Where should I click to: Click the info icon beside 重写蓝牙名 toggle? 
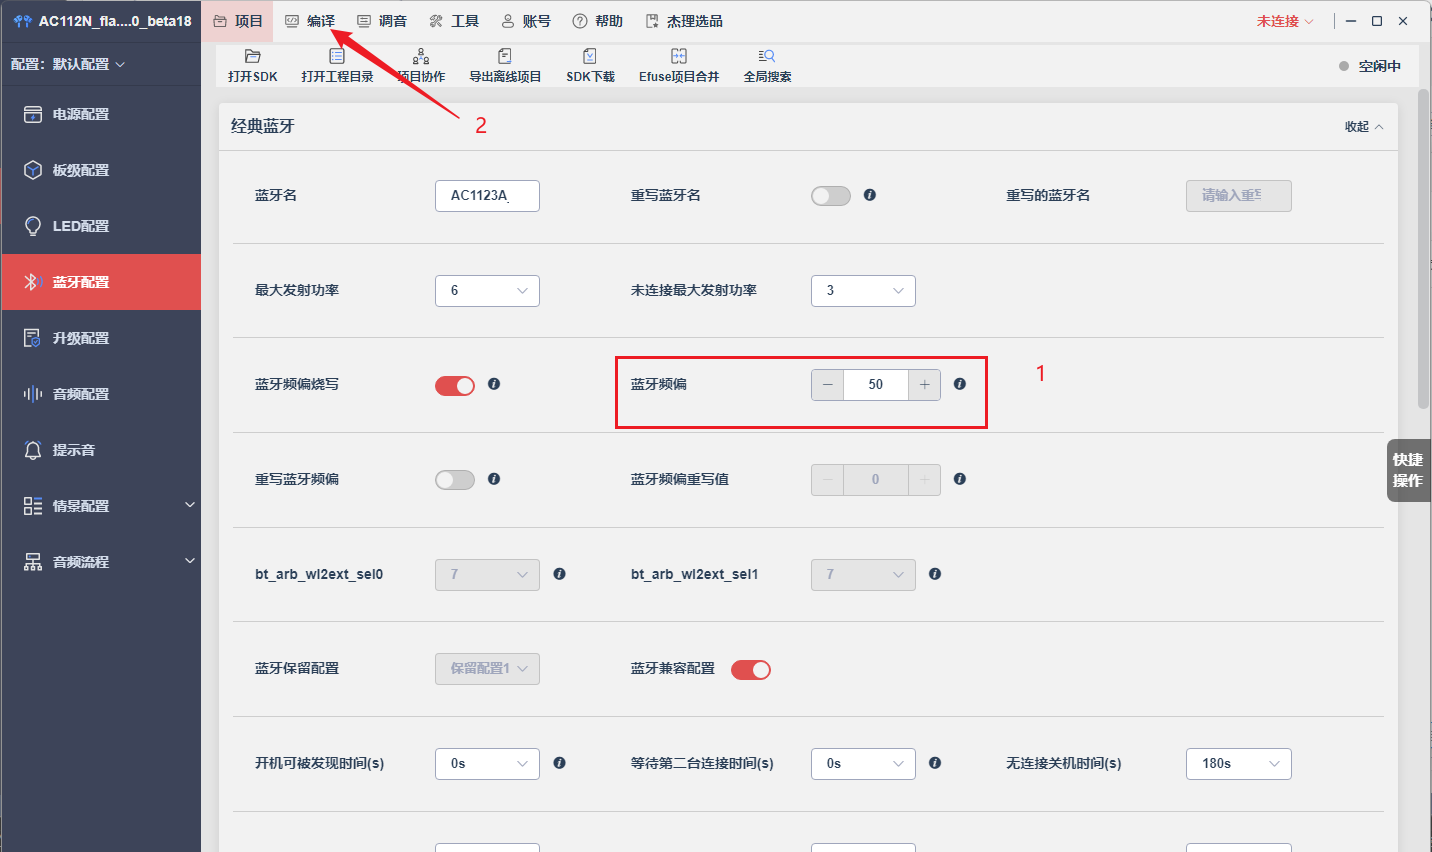click(870, 195)
